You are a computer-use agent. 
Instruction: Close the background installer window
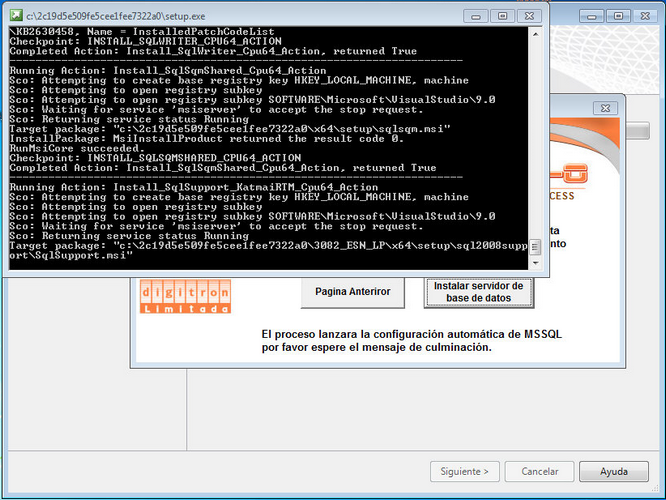[x=645, y=16]
